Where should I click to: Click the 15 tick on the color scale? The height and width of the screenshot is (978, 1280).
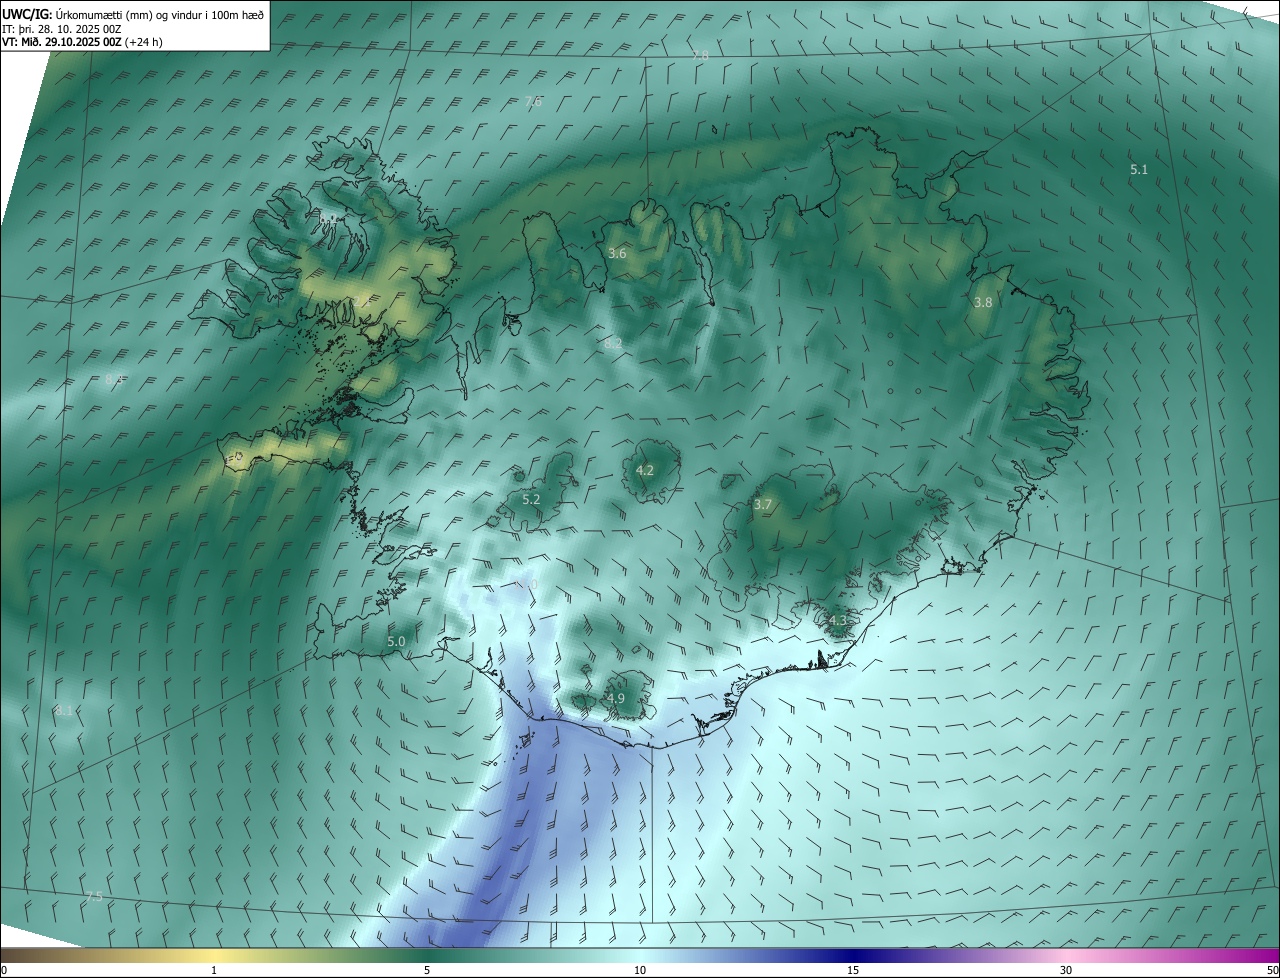(853, 971)
